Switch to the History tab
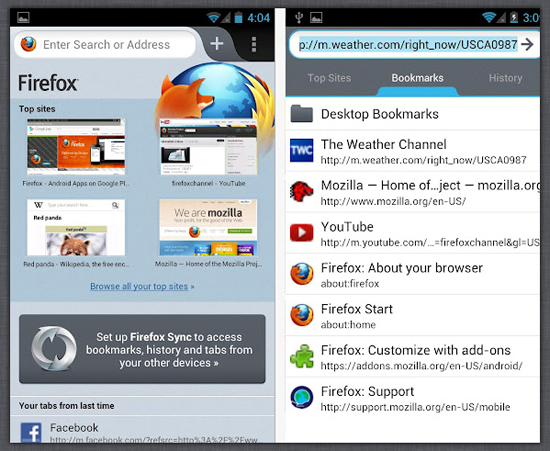 [x=505, y=78]
